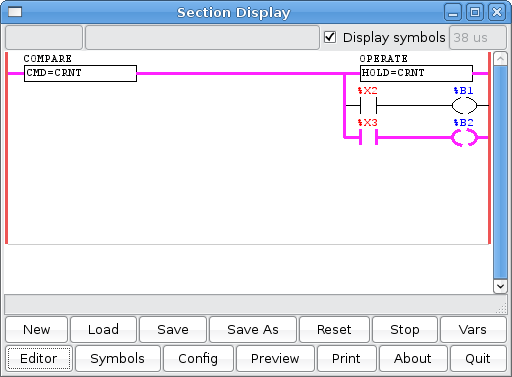This screenshot has width=512, height=377.
Task: Open the Load file button
Action: (x=103, y=329)
